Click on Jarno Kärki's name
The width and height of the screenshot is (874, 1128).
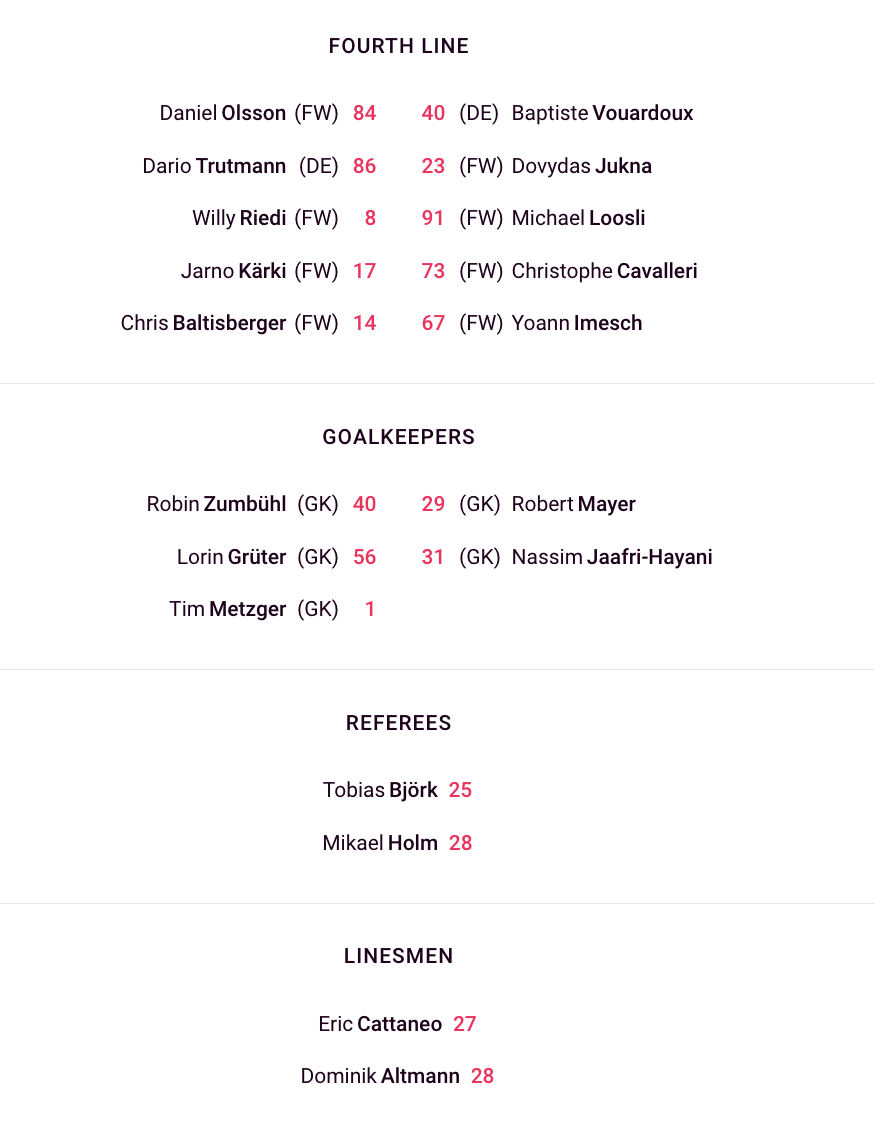[233, 271]
